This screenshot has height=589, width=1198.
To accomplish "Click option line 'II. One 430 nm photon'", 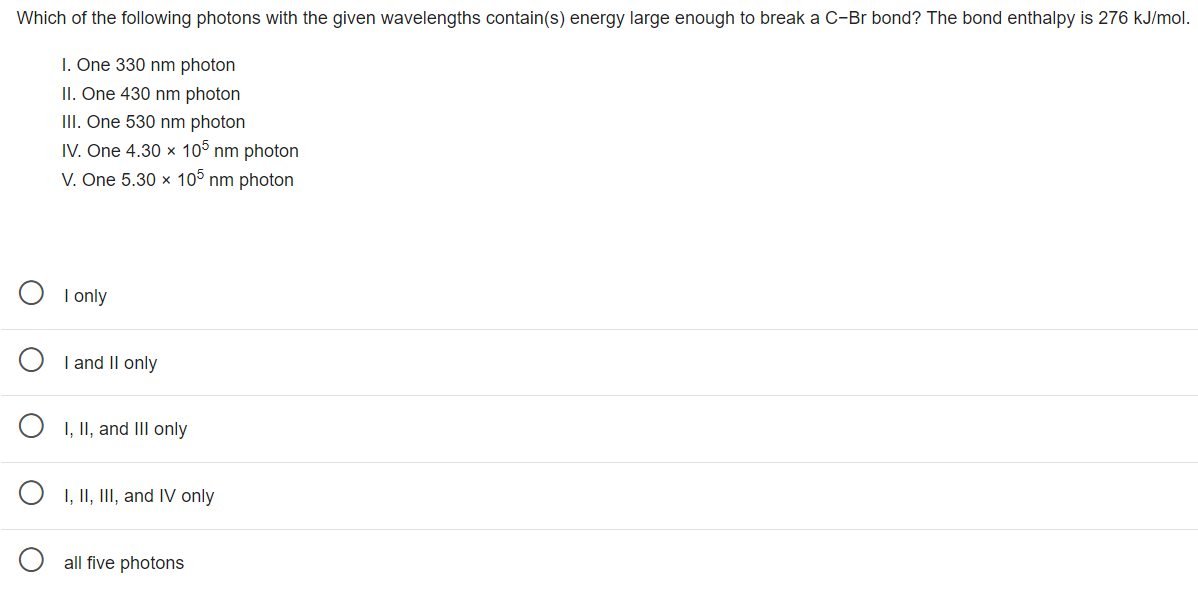I will pos(151,93).
